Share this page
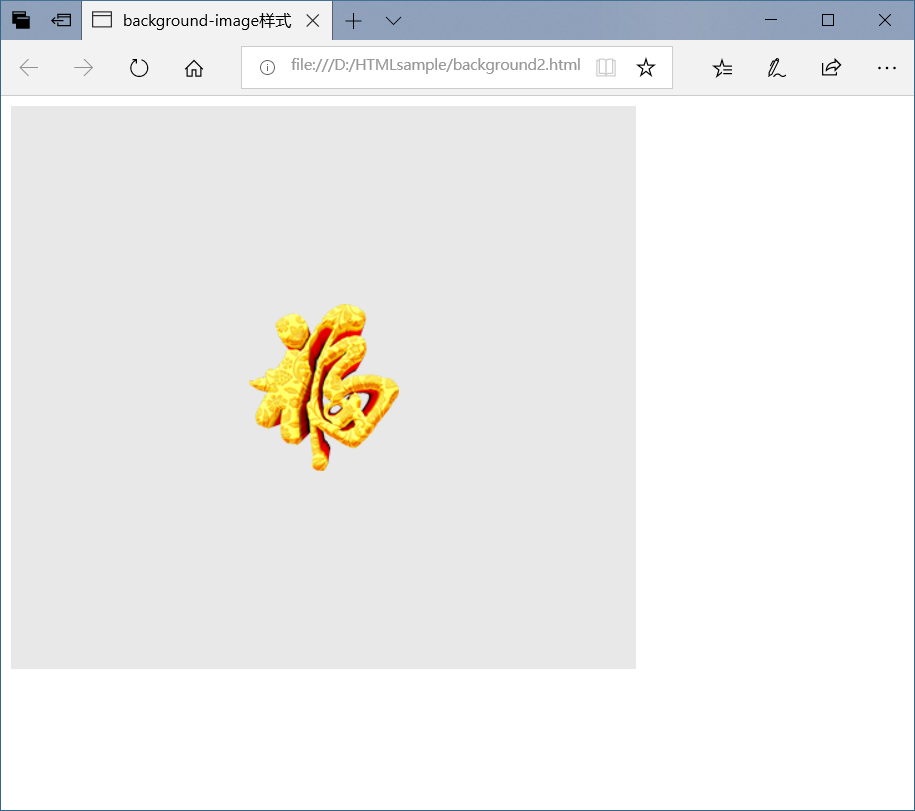915x811 pixels. point(831,68)
